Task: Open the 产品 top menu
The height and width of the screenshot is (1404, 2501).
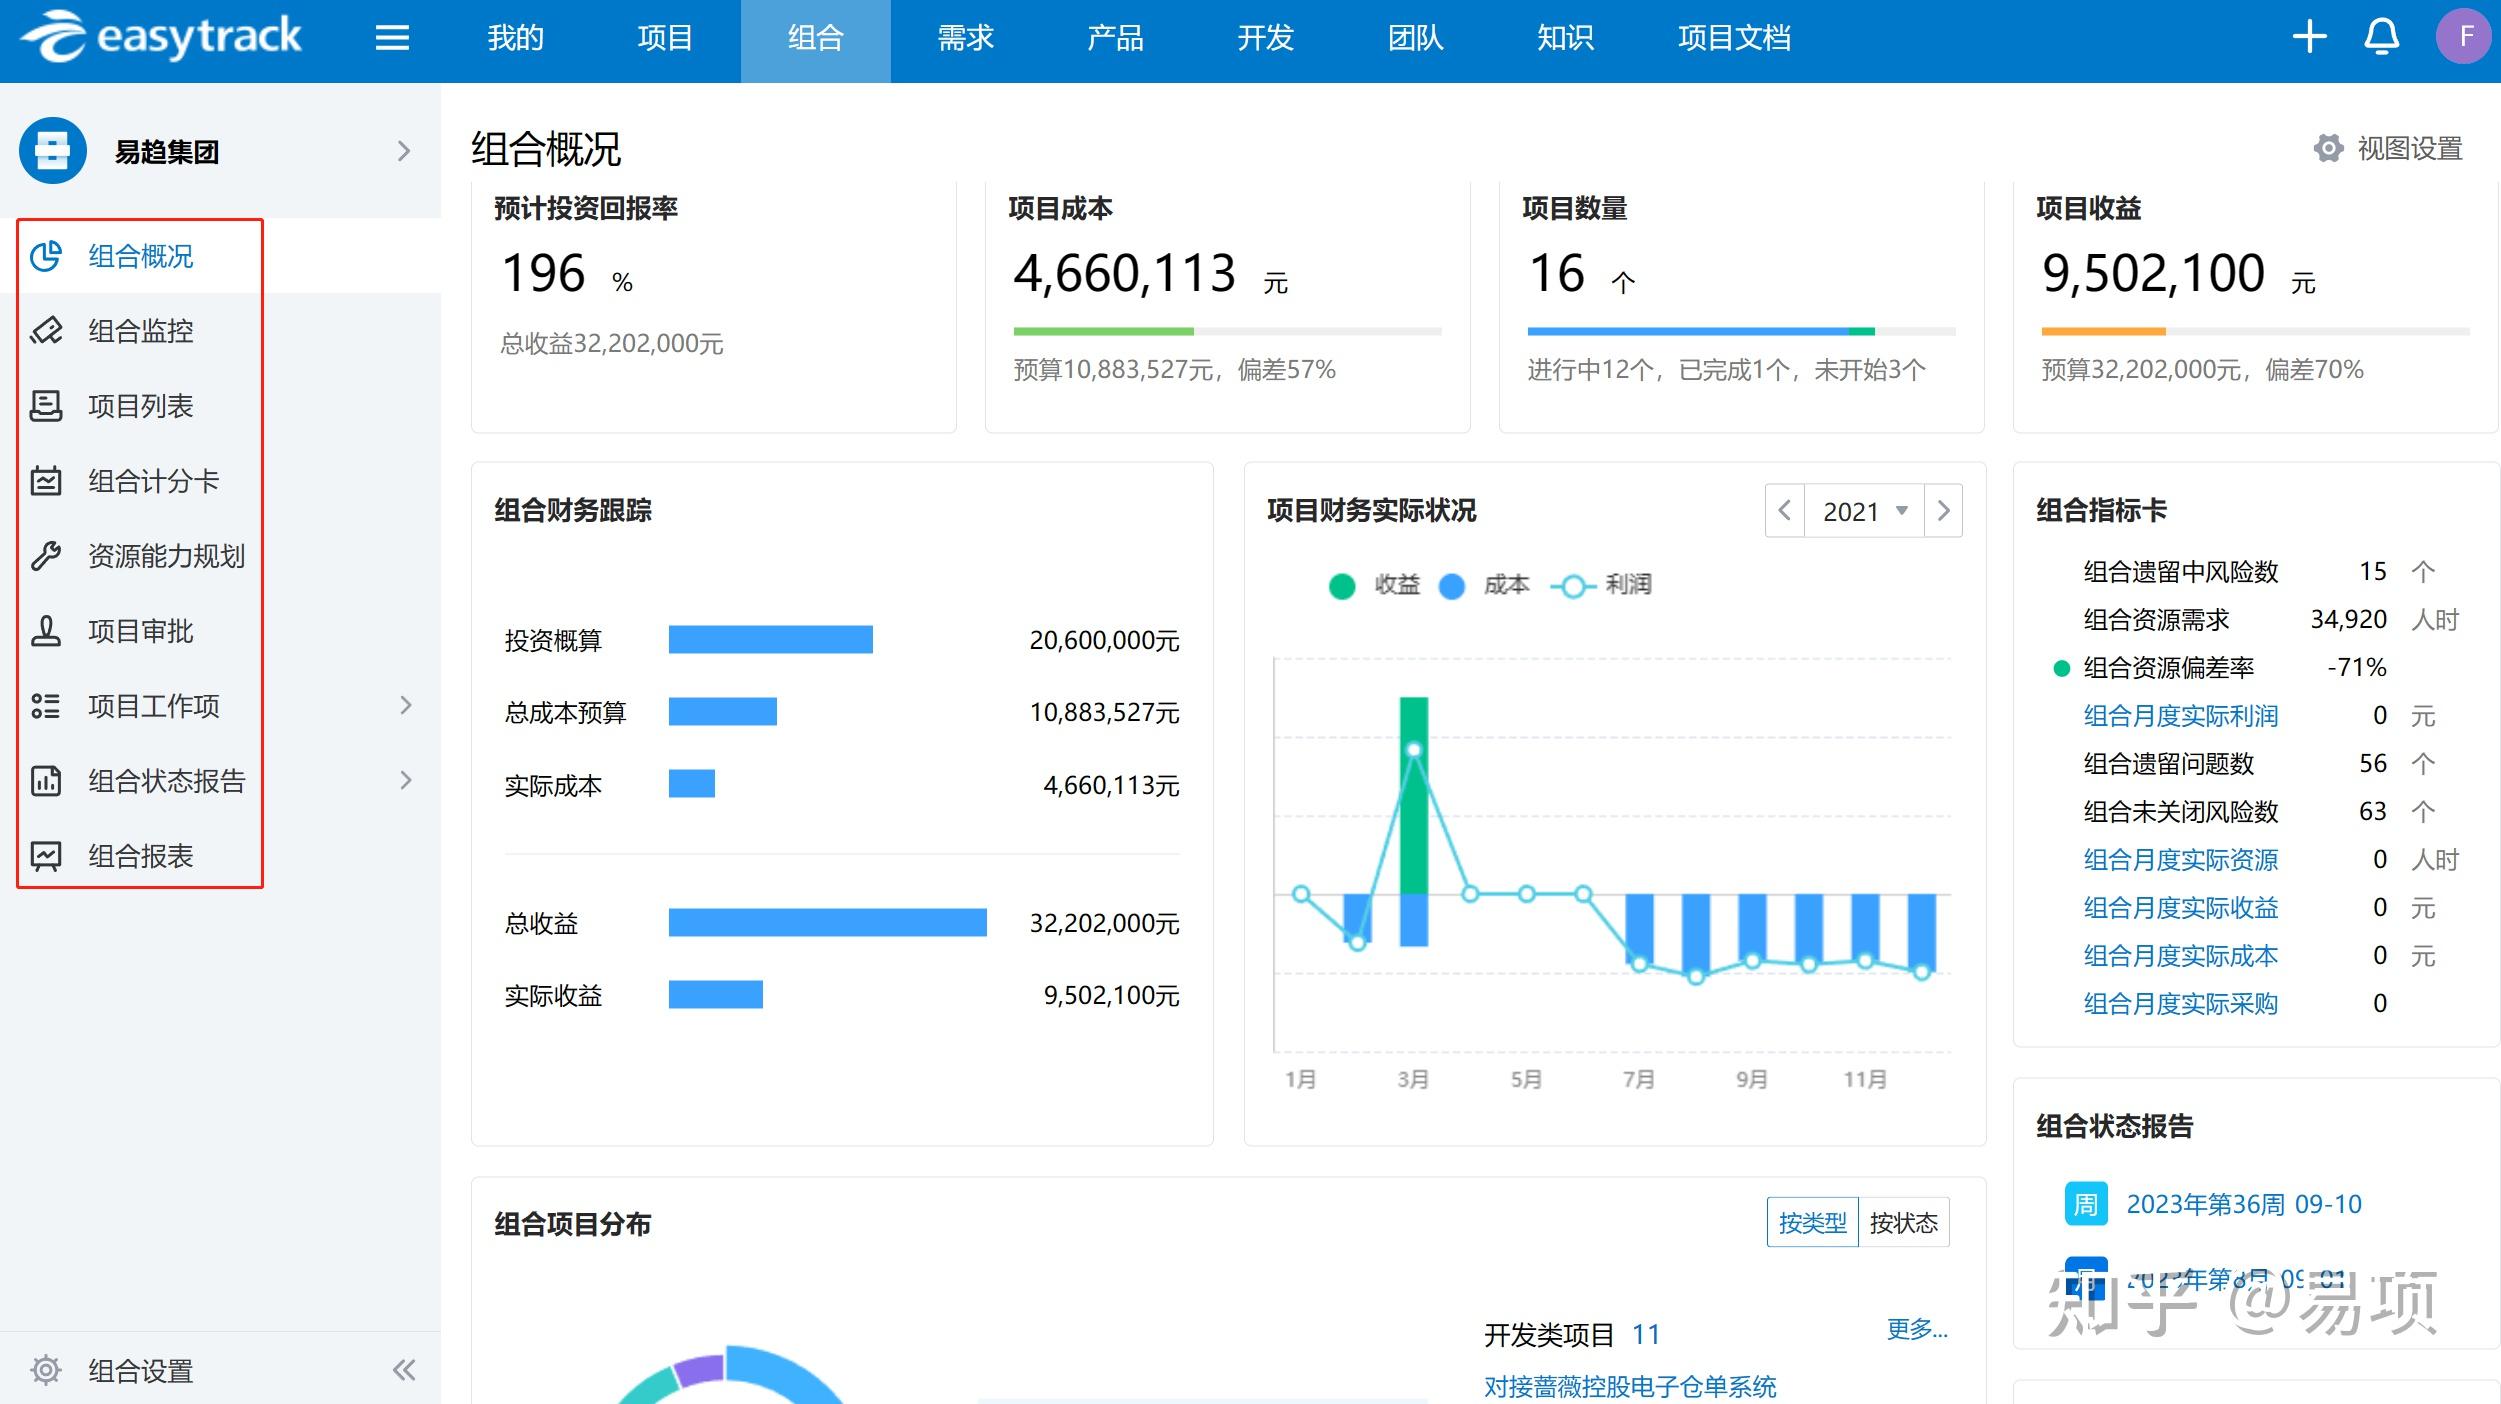Action: pos(1116,38)
